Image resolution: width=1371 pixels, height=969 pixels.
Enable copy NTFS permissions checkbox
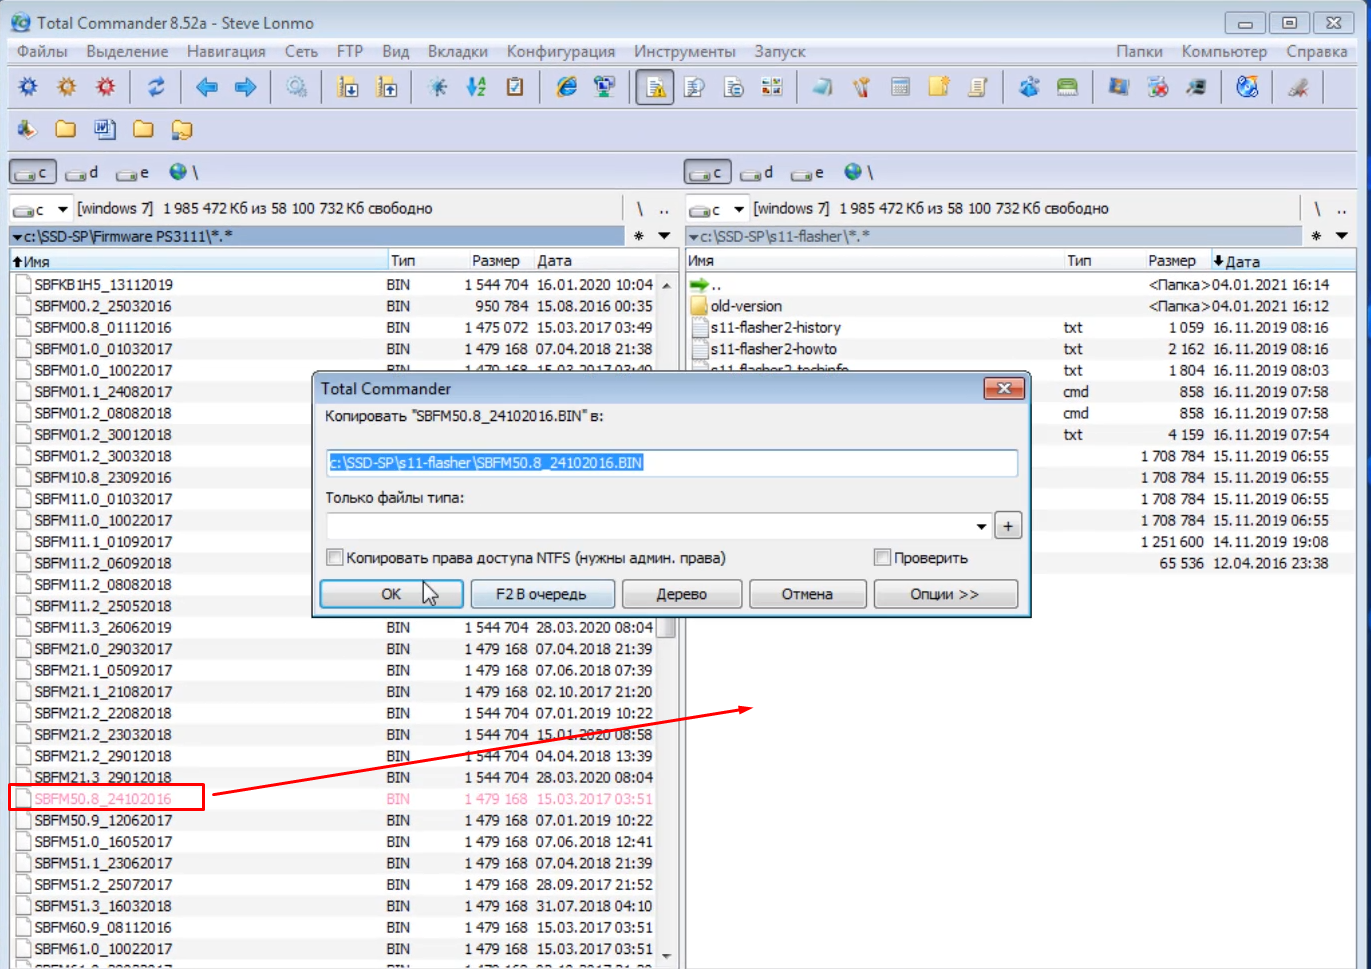coord(335,558)
